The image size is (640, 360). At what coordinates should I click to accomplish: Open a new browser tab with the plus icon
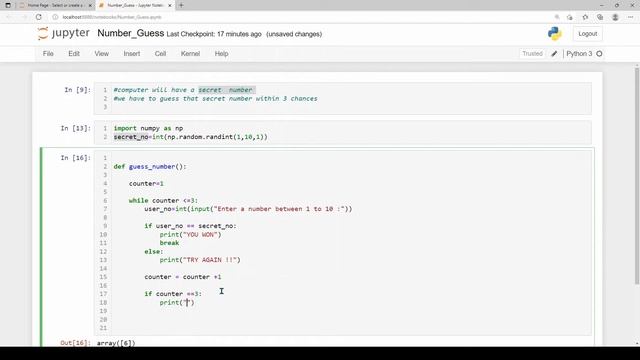(181, 5)
